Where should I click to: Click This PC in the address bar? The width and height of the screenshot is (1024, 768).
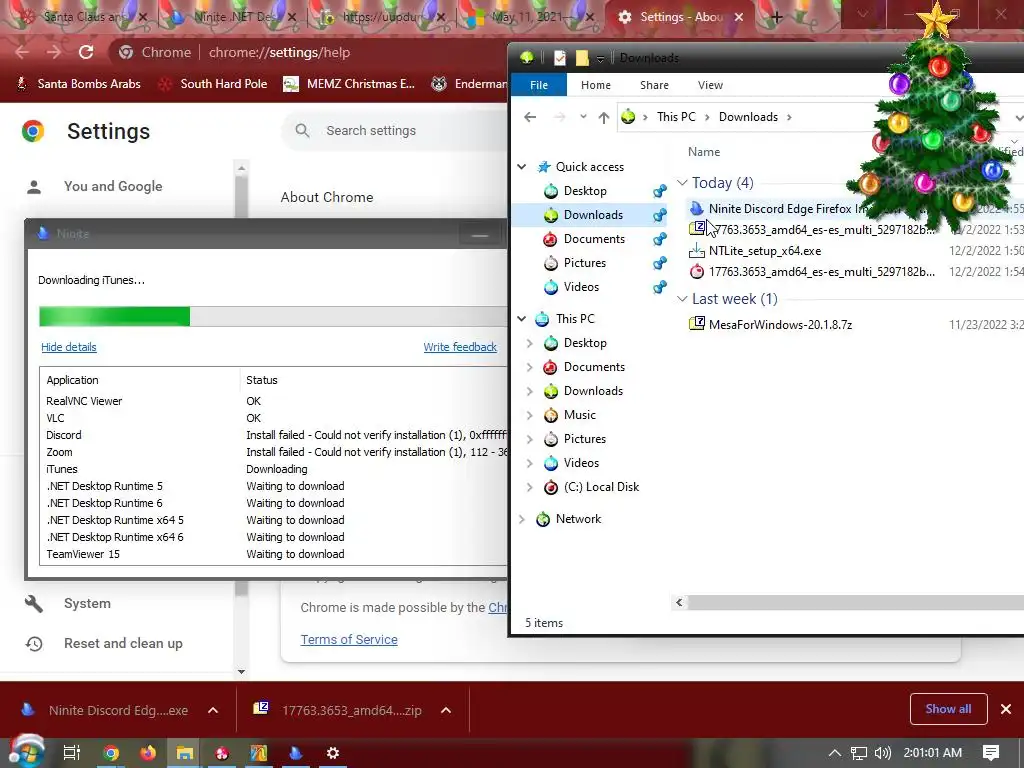coord(676,117)
